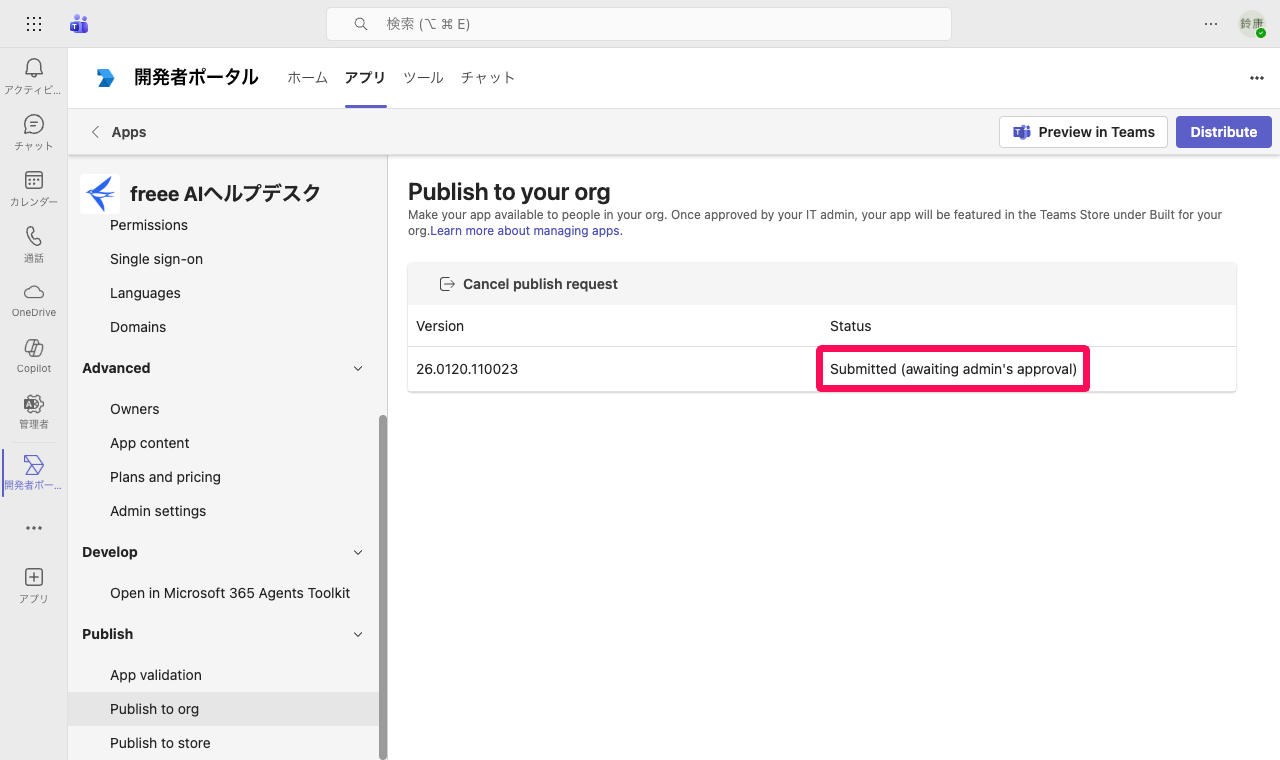Open App validation under Publish

[x=156, y=675]
